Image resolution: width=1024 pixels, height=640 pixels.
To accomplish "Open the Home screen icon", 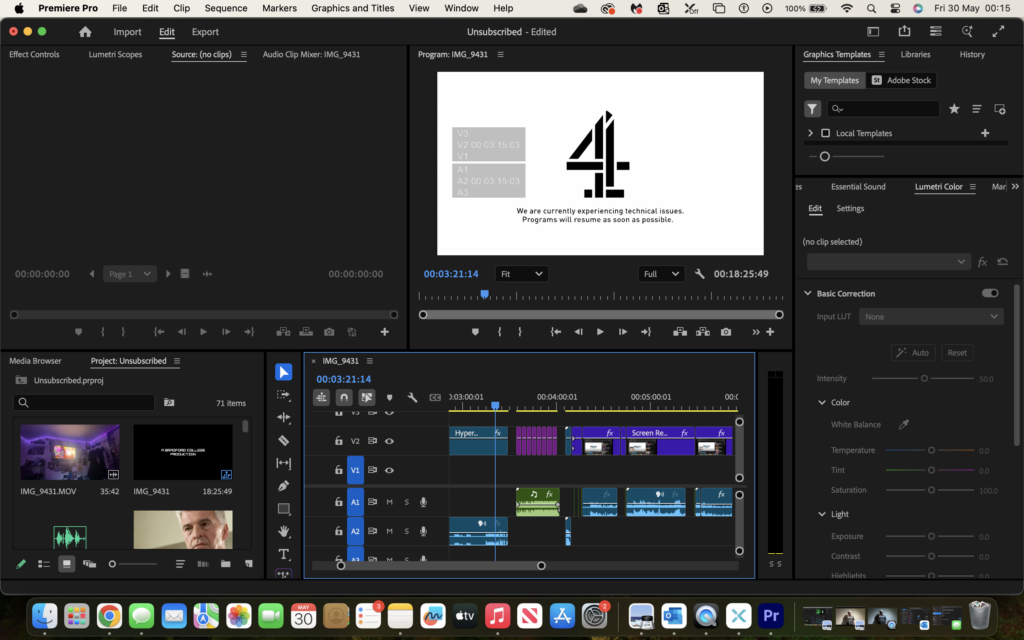I will 85,32.
